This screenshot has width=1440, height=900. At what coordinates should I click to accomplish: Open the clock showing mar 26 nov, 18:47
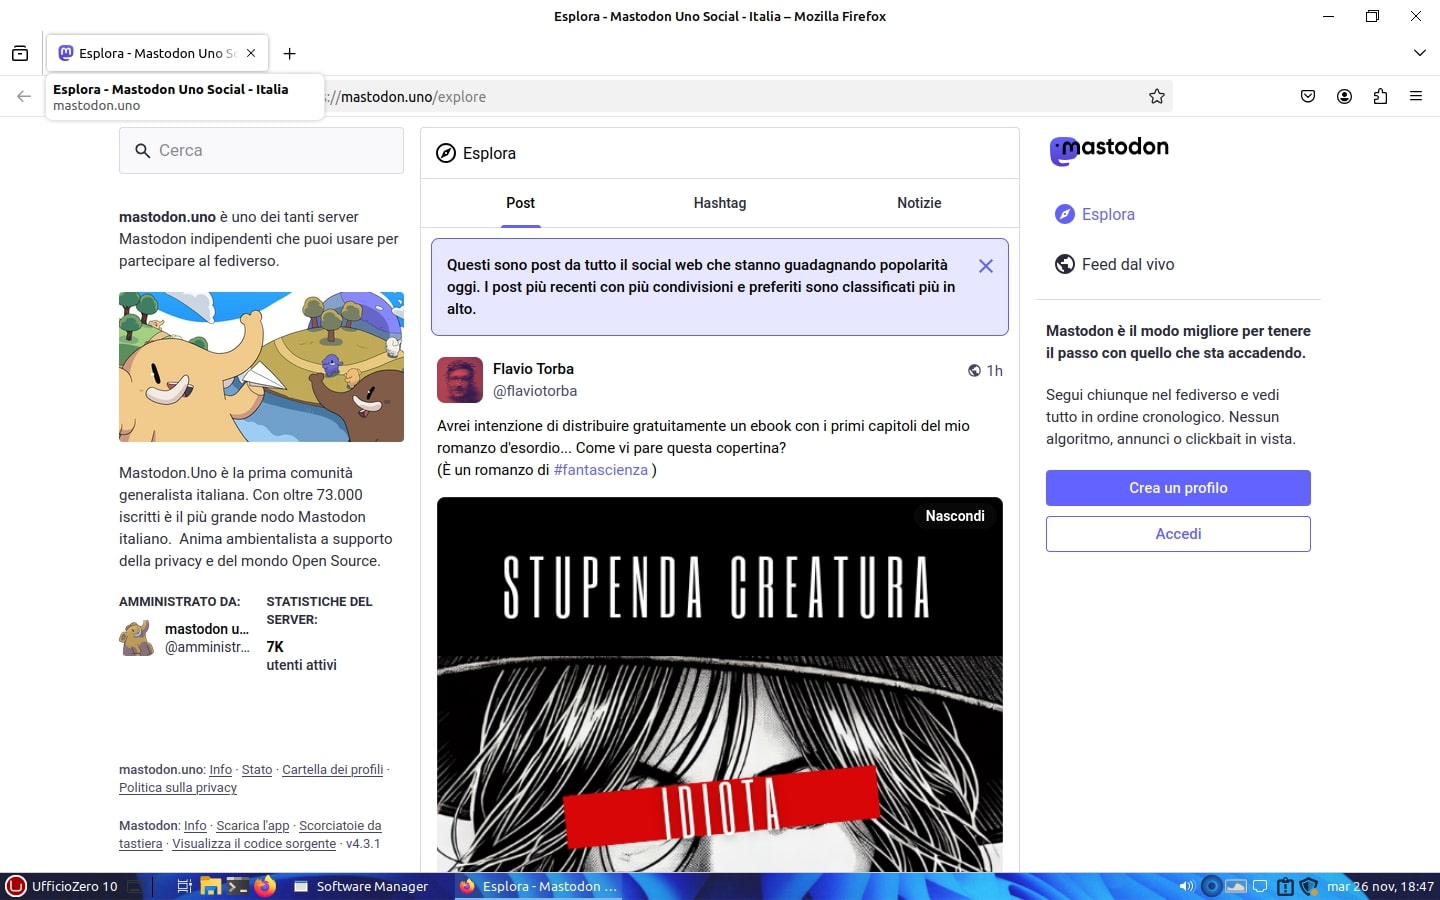pos(1380,886)
